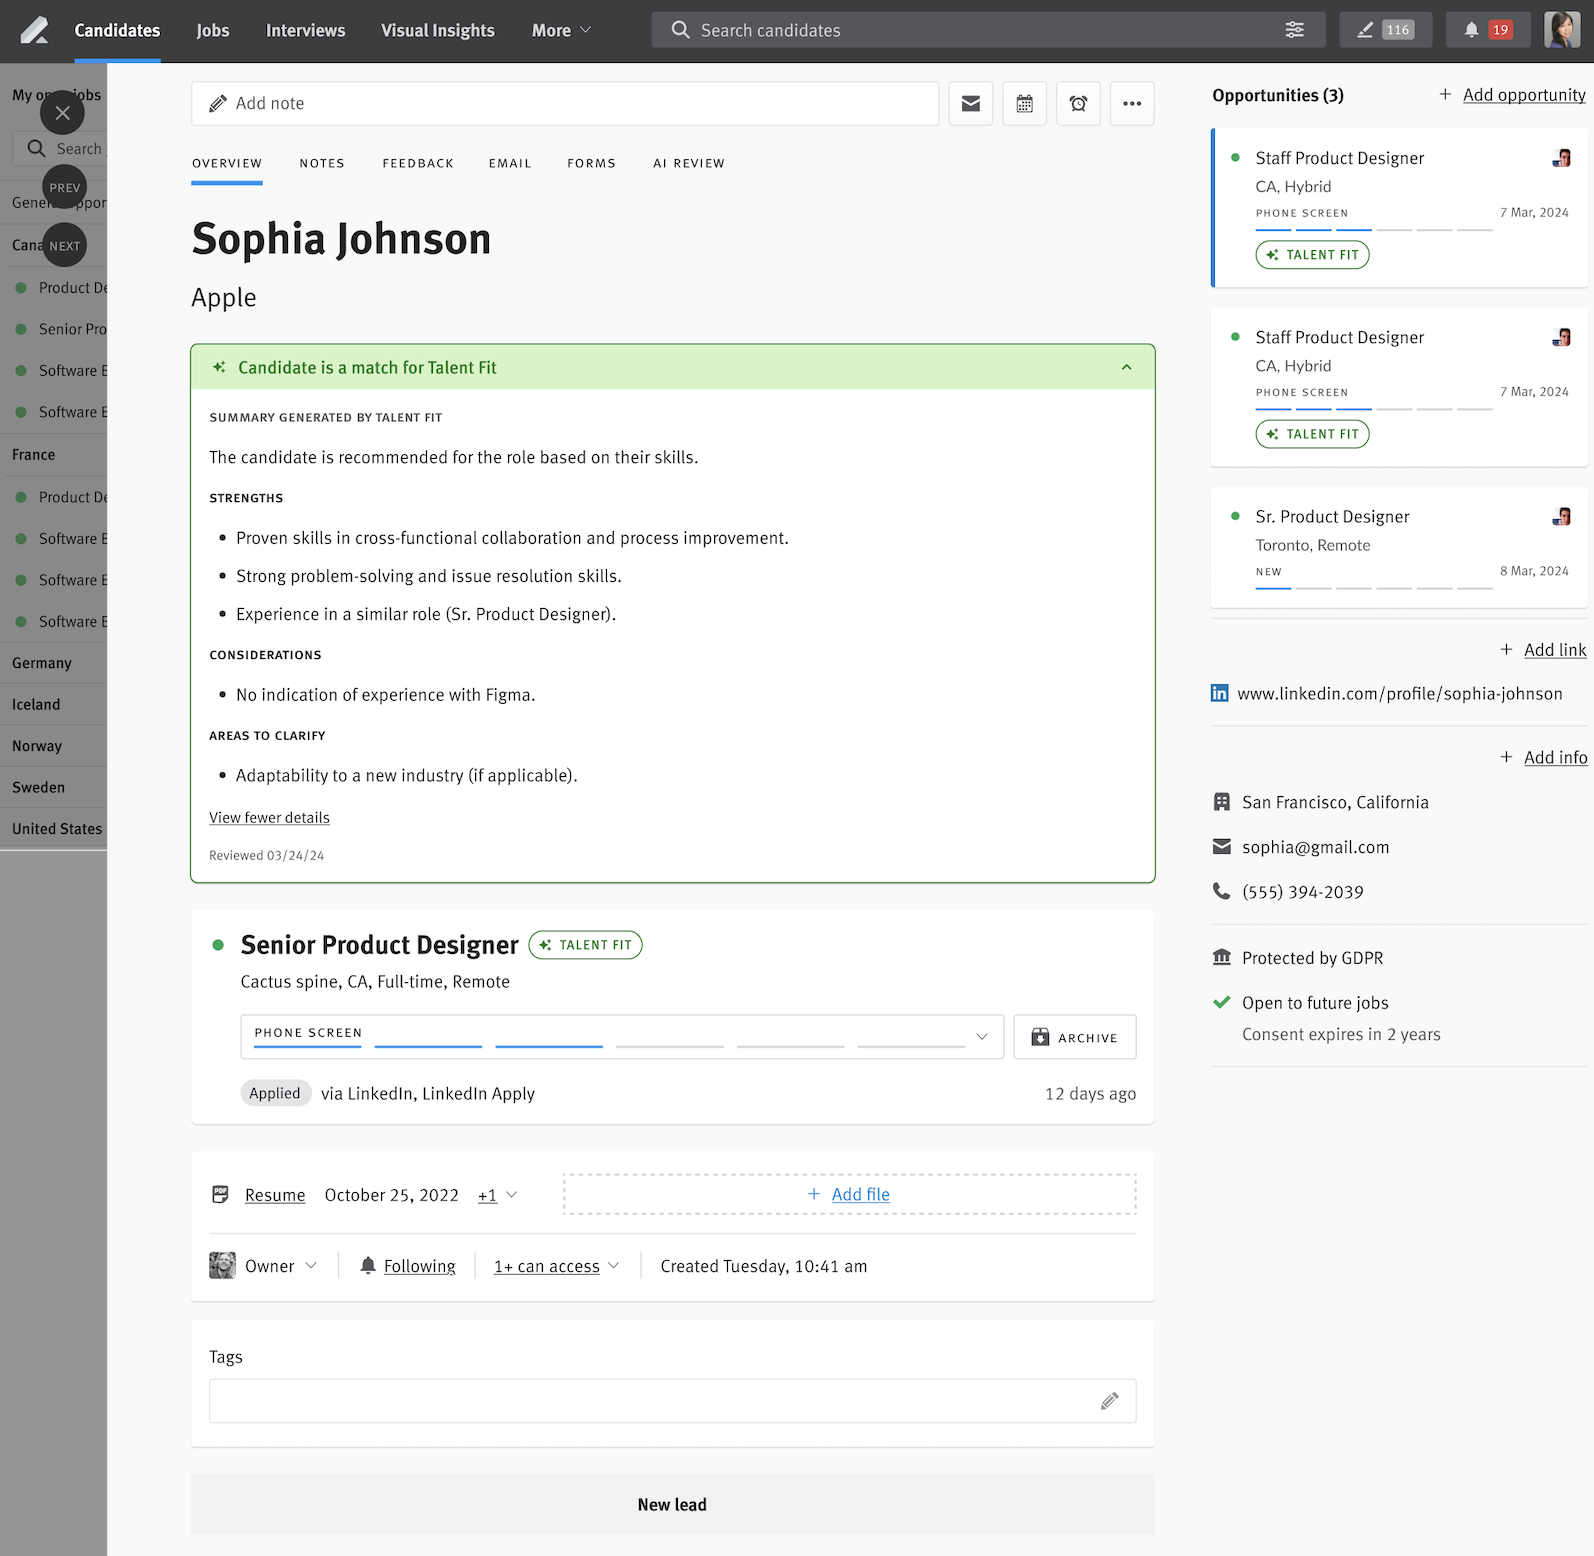The height and width of the screenshot is (1556, 1594).
Task: Go to next candidate with NEXT
Action: tap(65, 246)
